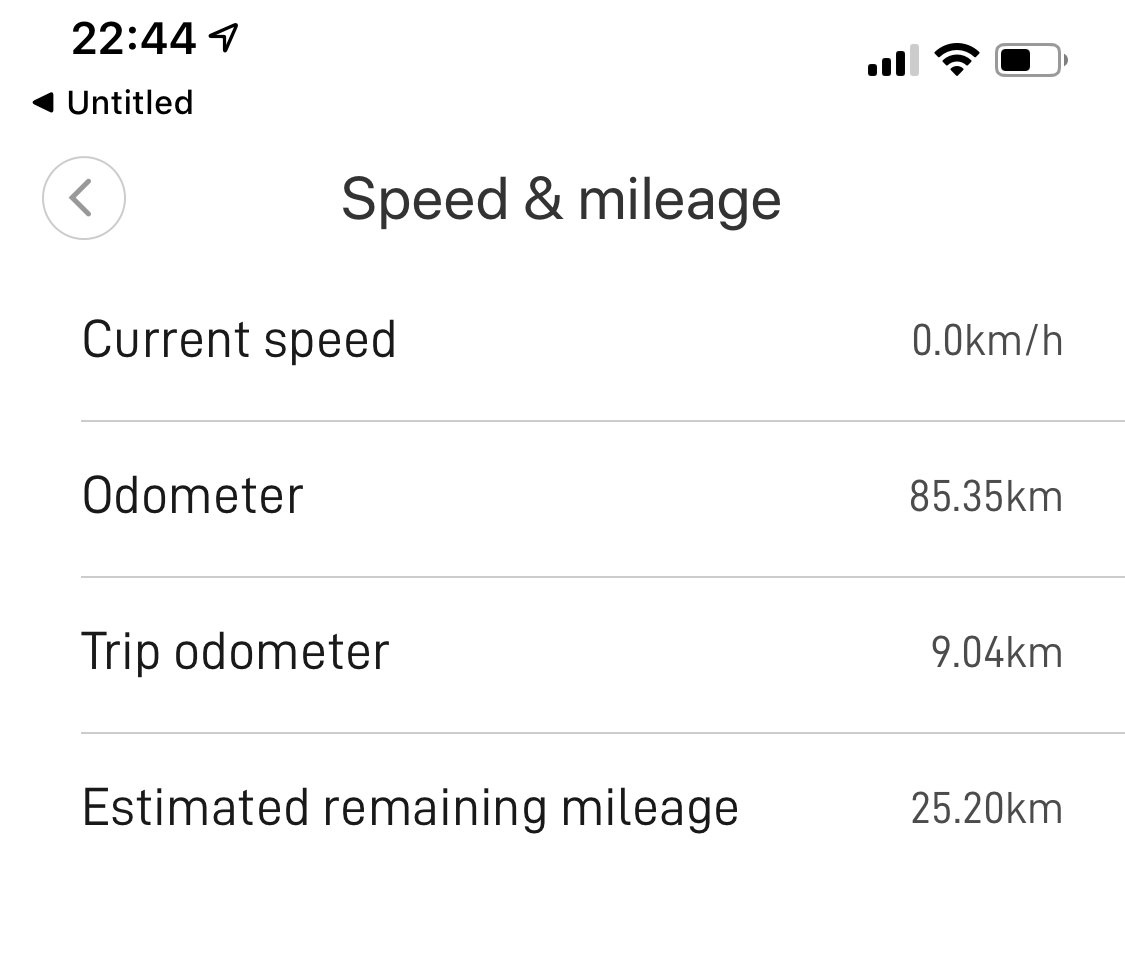The width and height of the screenshot is (1125, 970).
Task: Tap the 9.04km trip value
Action: (x=996, y=653)
